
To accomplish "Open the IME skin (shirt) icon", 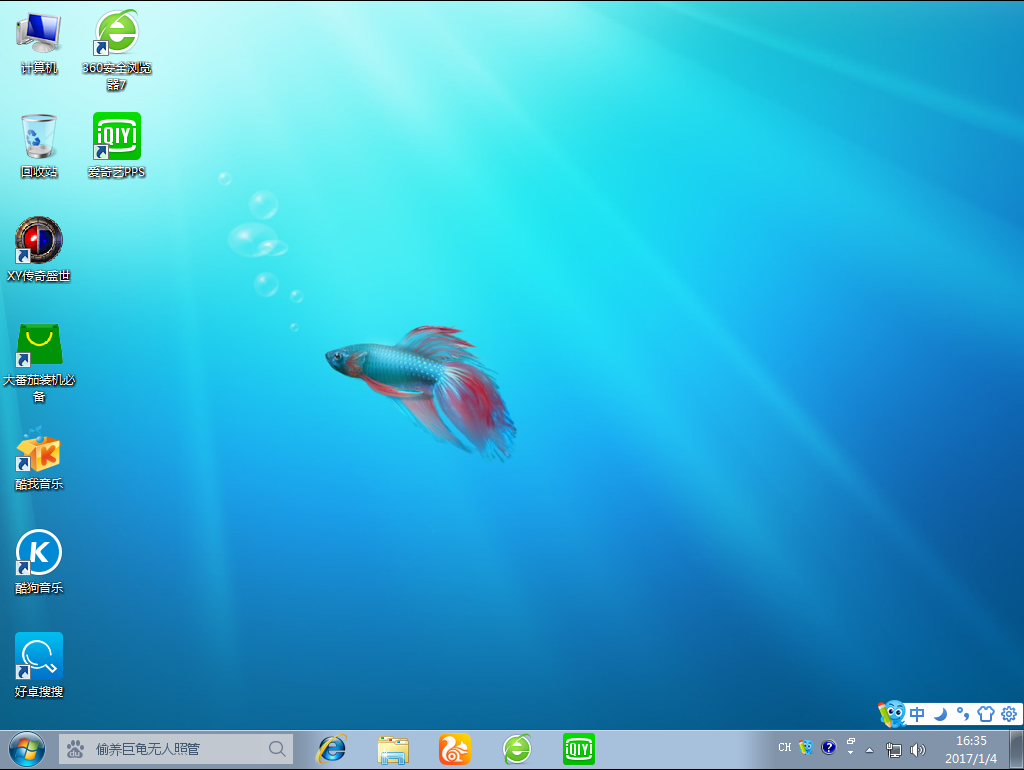I will [x=985, y=714].
